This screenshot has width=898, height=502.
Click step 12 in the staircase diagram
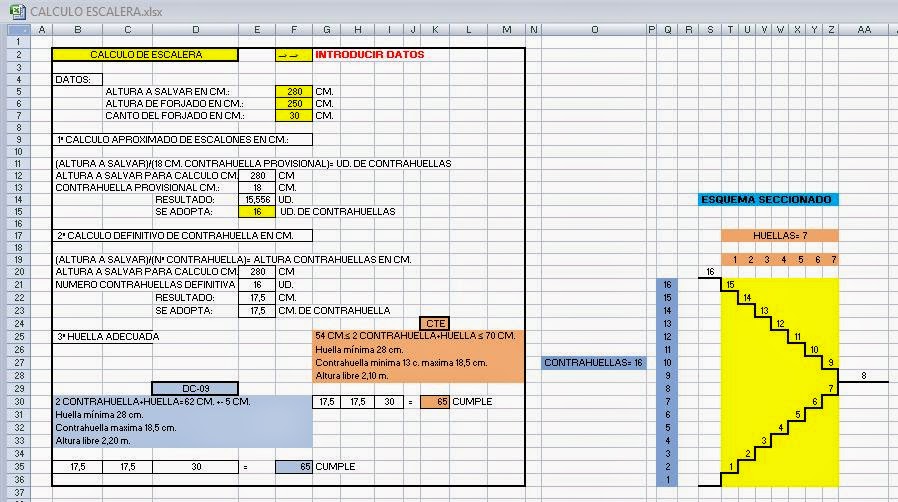coord(780,324)
